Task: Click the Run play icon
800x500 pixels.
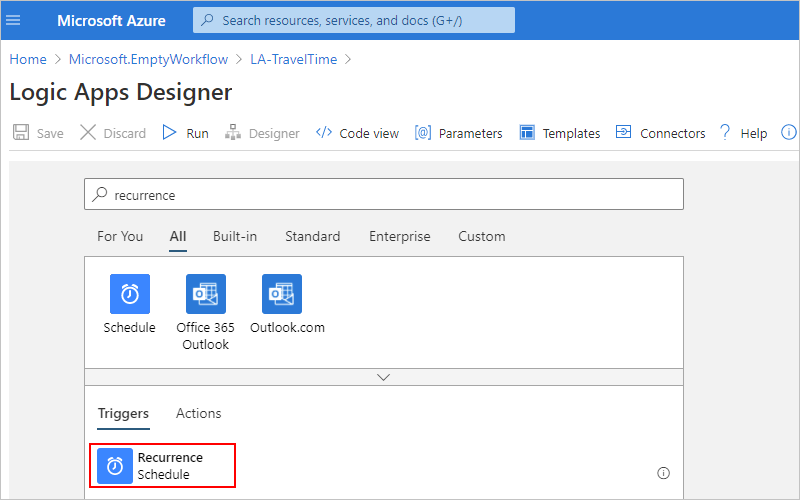Action: tap(169, 133)
